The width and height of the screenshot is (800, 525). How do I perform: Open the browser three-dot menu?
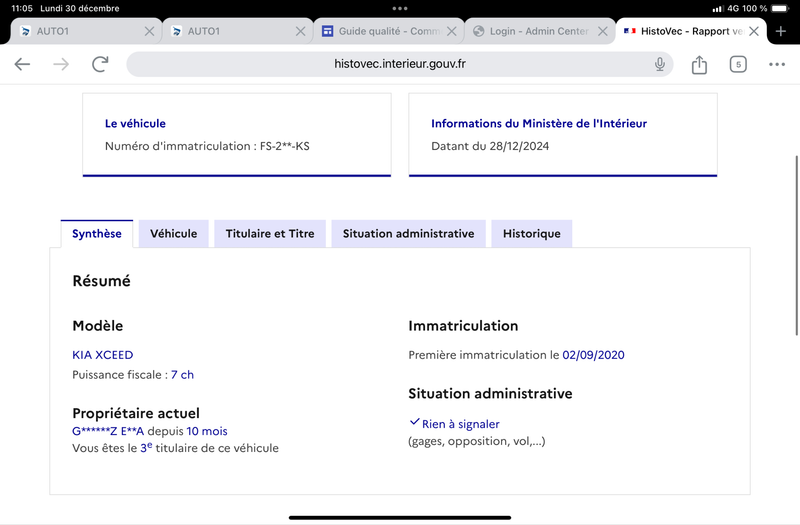777,64
